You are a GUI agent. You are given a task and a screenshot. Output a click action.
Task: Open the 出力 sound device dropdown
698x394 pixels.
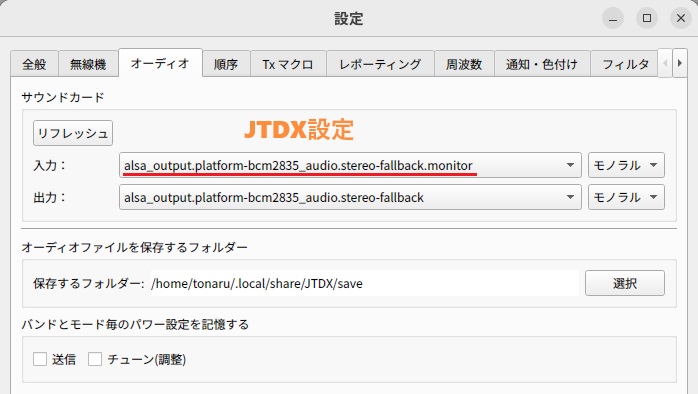[x=350, y=197]
